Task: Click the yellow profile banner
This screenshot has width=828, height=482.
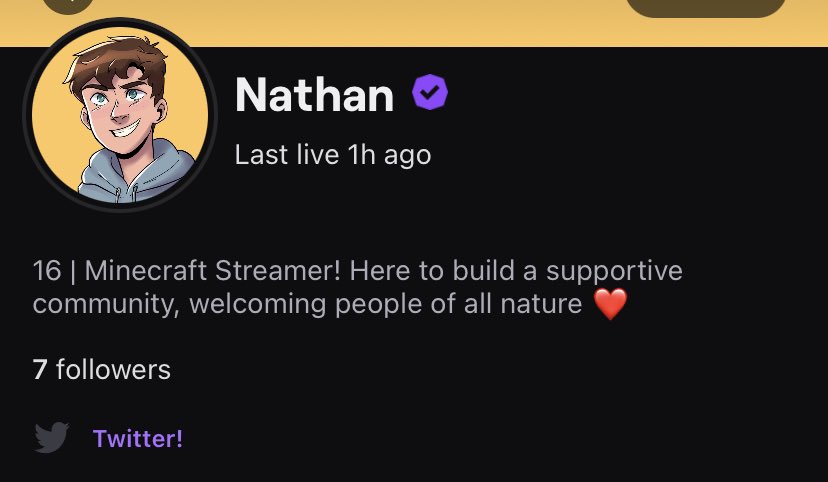Action: (x=414, y=23)
